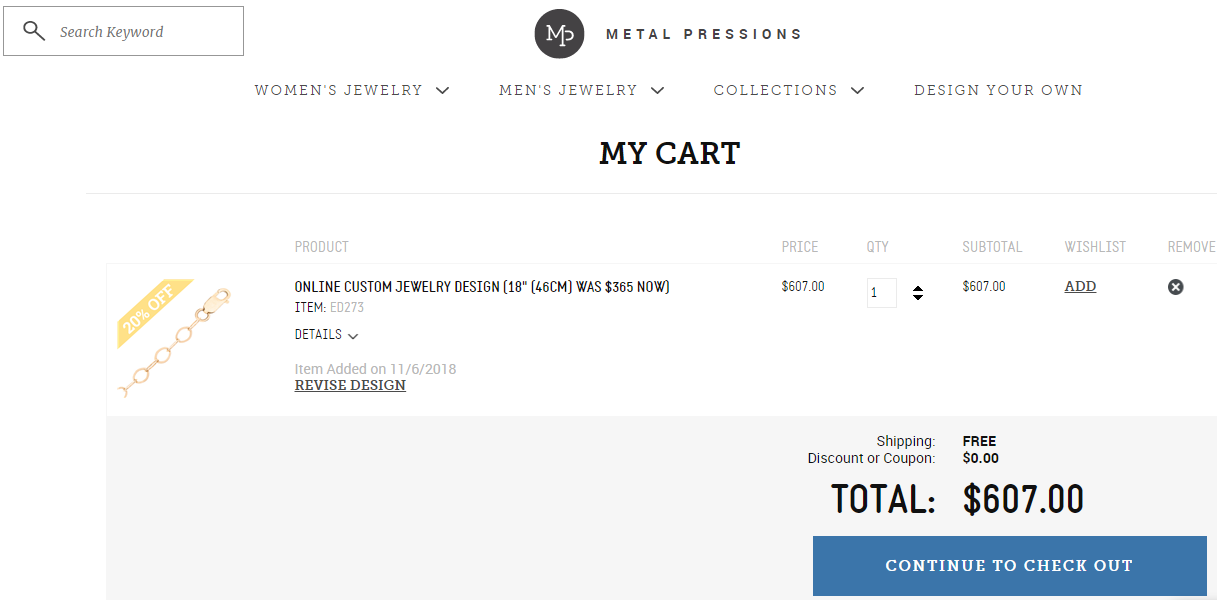The height and width of the screenshot is (600, 1217).
Task: Click the 20% OFF badge ribbon
Action: (154, 311)
